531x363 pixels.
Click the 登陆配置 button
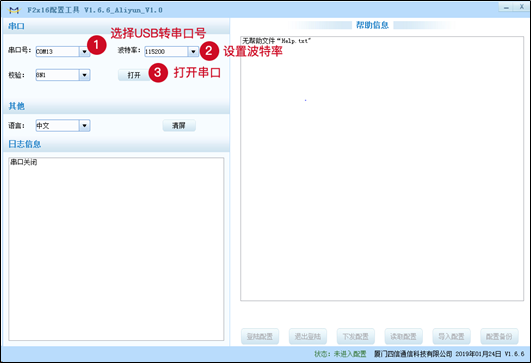click(x=260, y=336)
